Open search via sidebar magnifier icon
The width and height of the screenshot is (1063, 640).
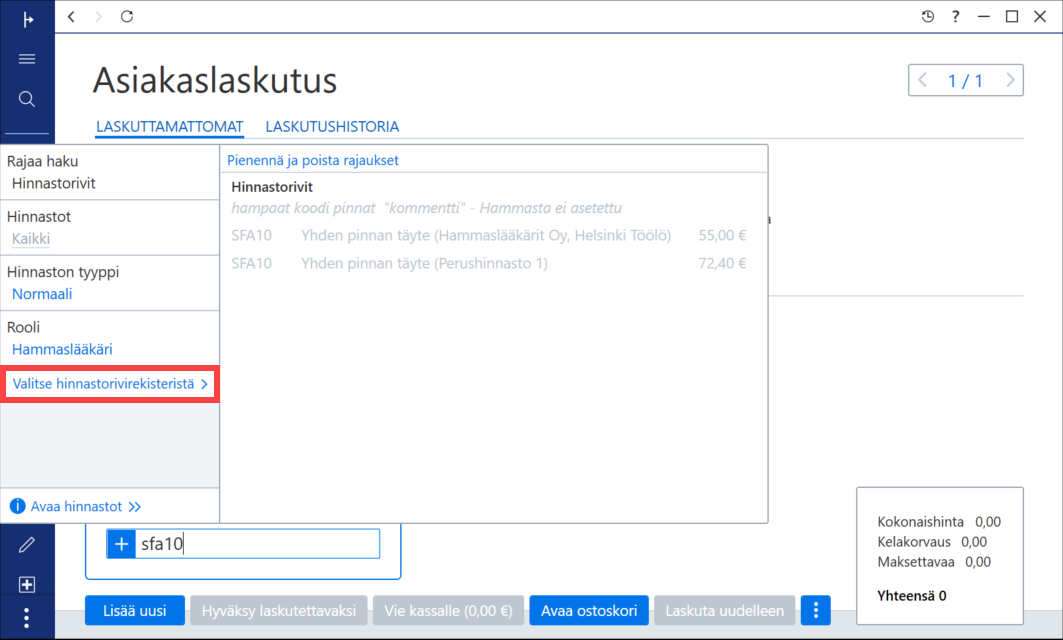click(27, 99)
